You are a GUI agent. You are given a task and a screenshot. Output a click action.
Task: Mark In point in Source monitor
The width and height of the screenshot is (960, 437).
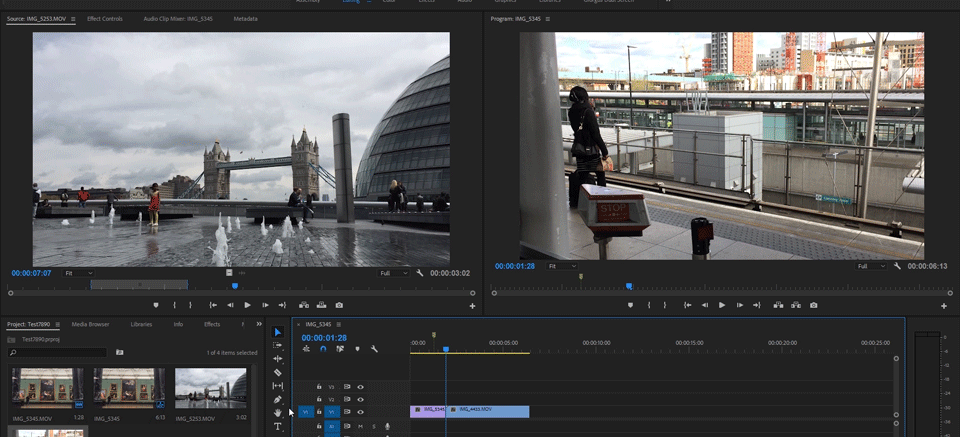click(174, 305)
